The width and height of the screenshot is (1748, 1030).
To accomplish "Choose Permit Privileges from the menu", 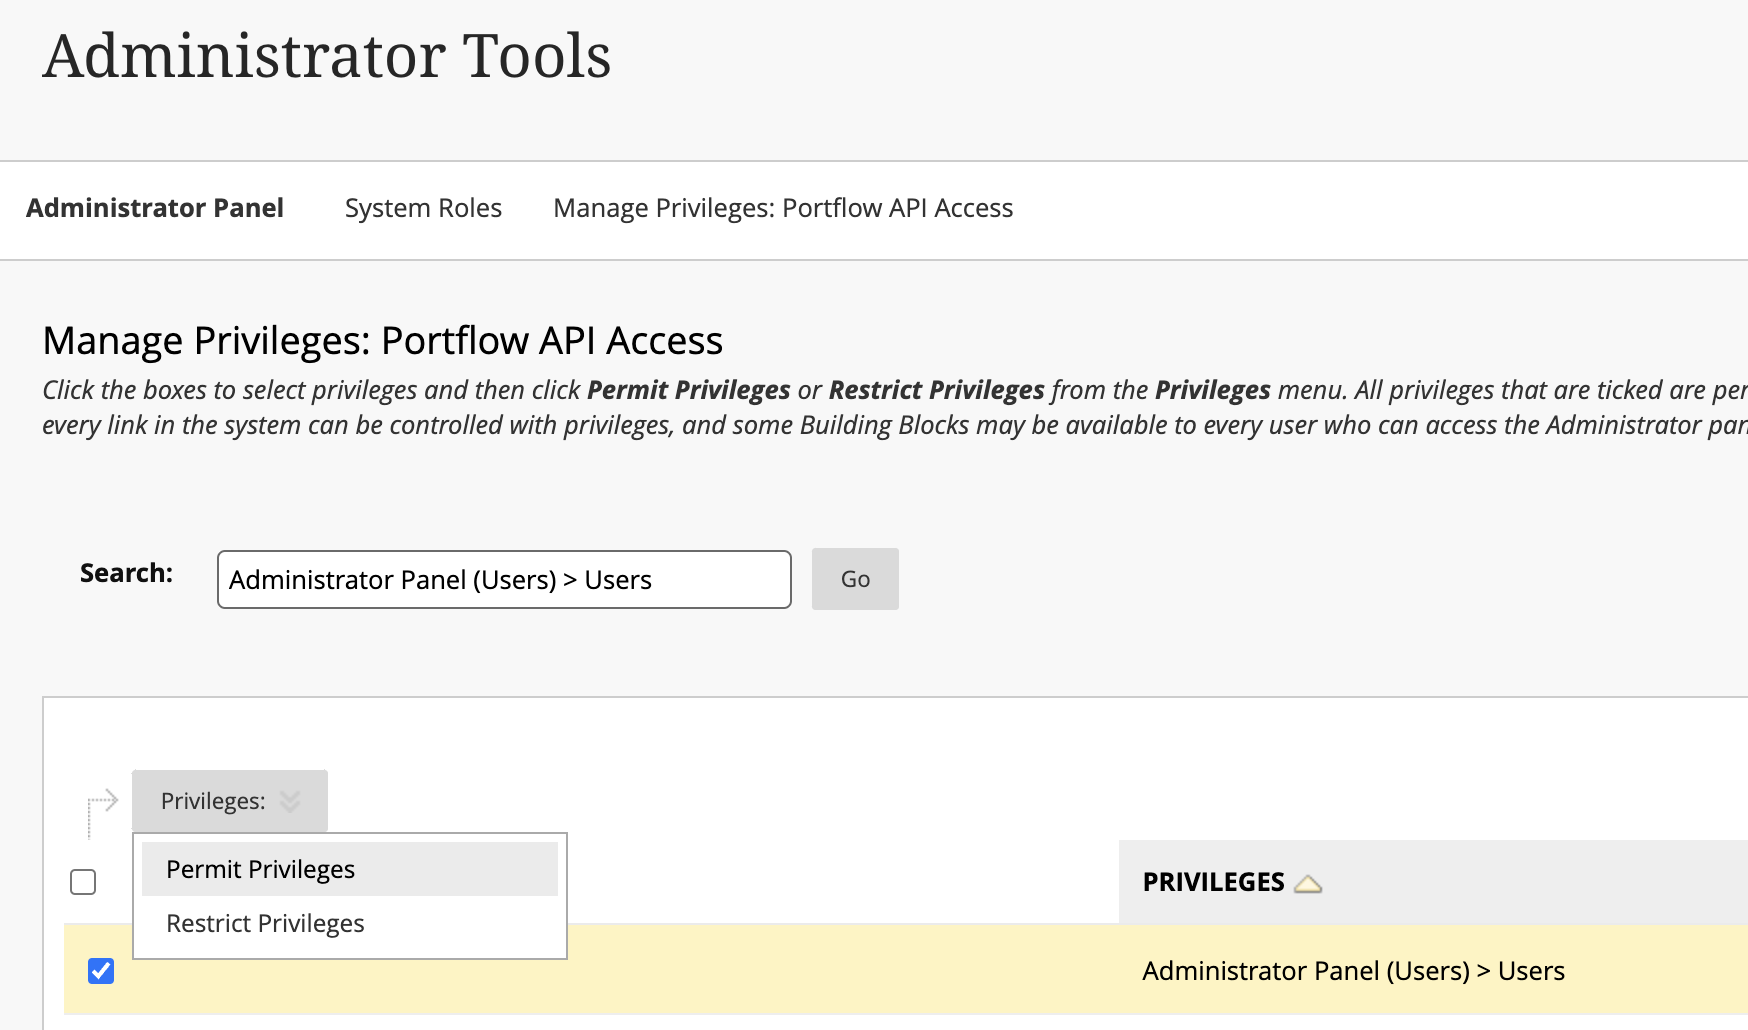I will 261,869.
